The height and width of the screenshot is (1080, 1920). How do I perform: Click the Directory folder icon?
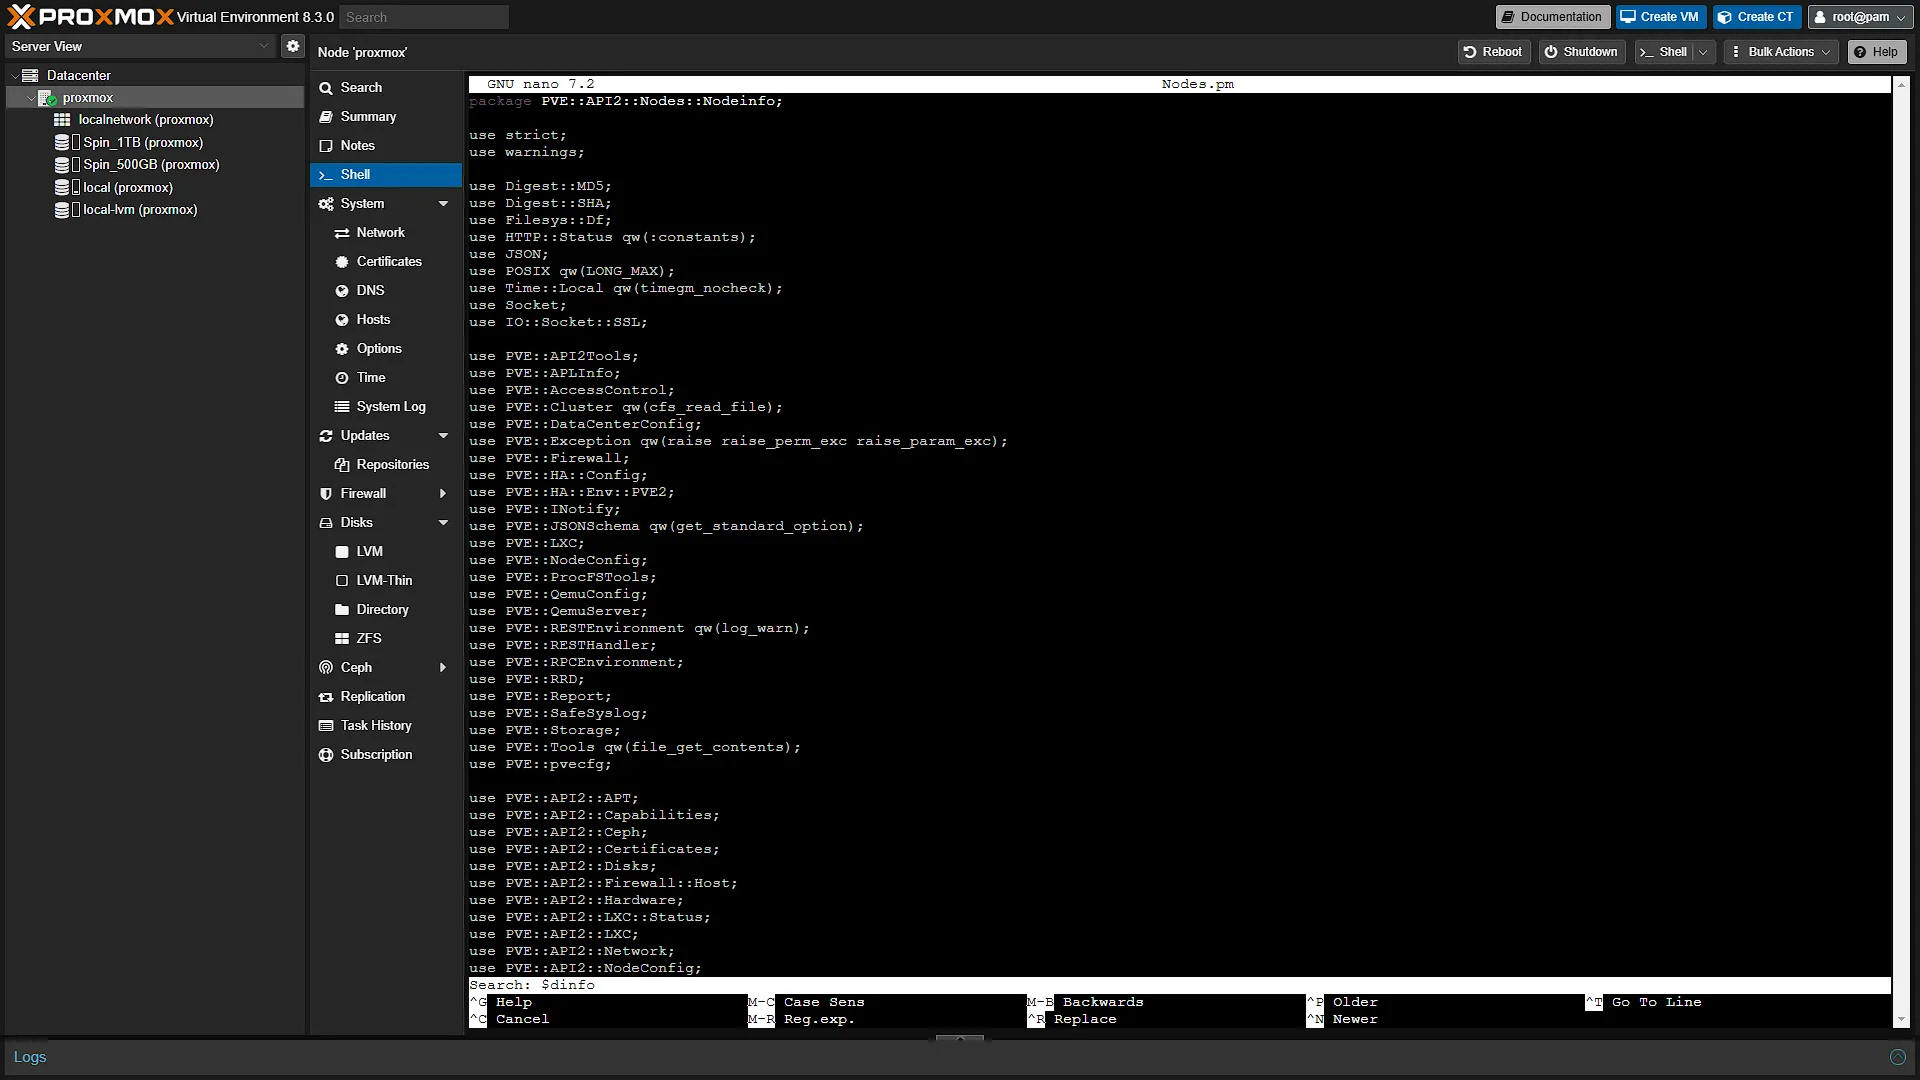342,610
